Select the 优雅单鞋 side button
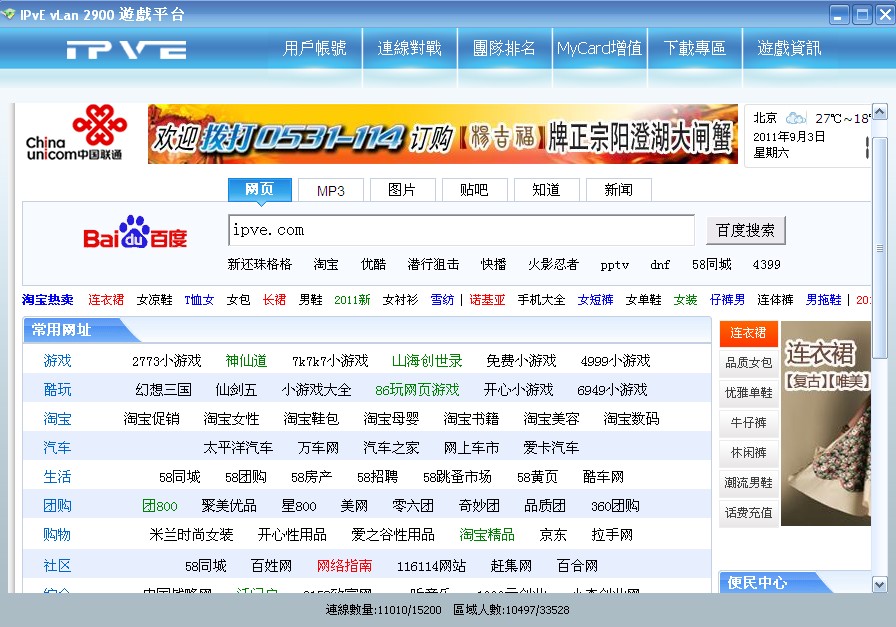The height and width of the screenshot is (627, 896). pyautogui.click(x=749, y=393)
